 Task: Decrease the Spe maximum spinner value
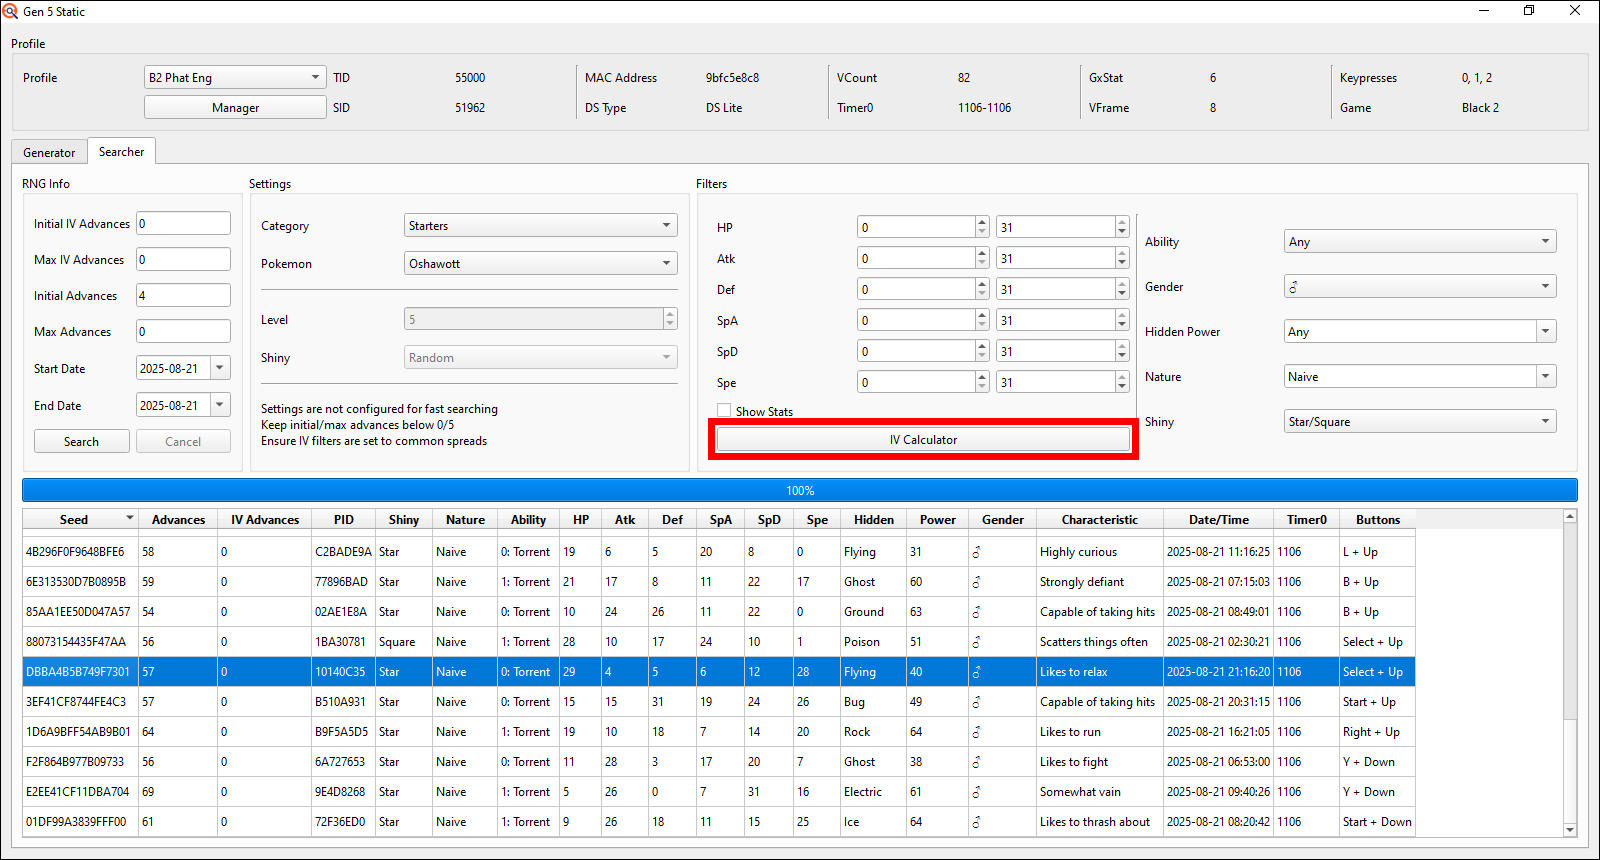click(x=1122, y=387)
